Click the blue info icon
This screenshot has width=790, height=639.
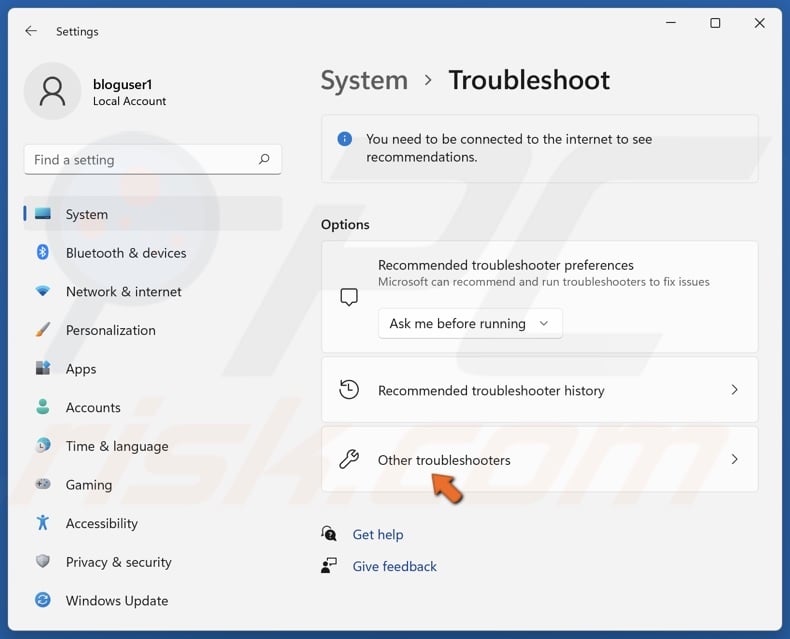[x=345, y=139]
